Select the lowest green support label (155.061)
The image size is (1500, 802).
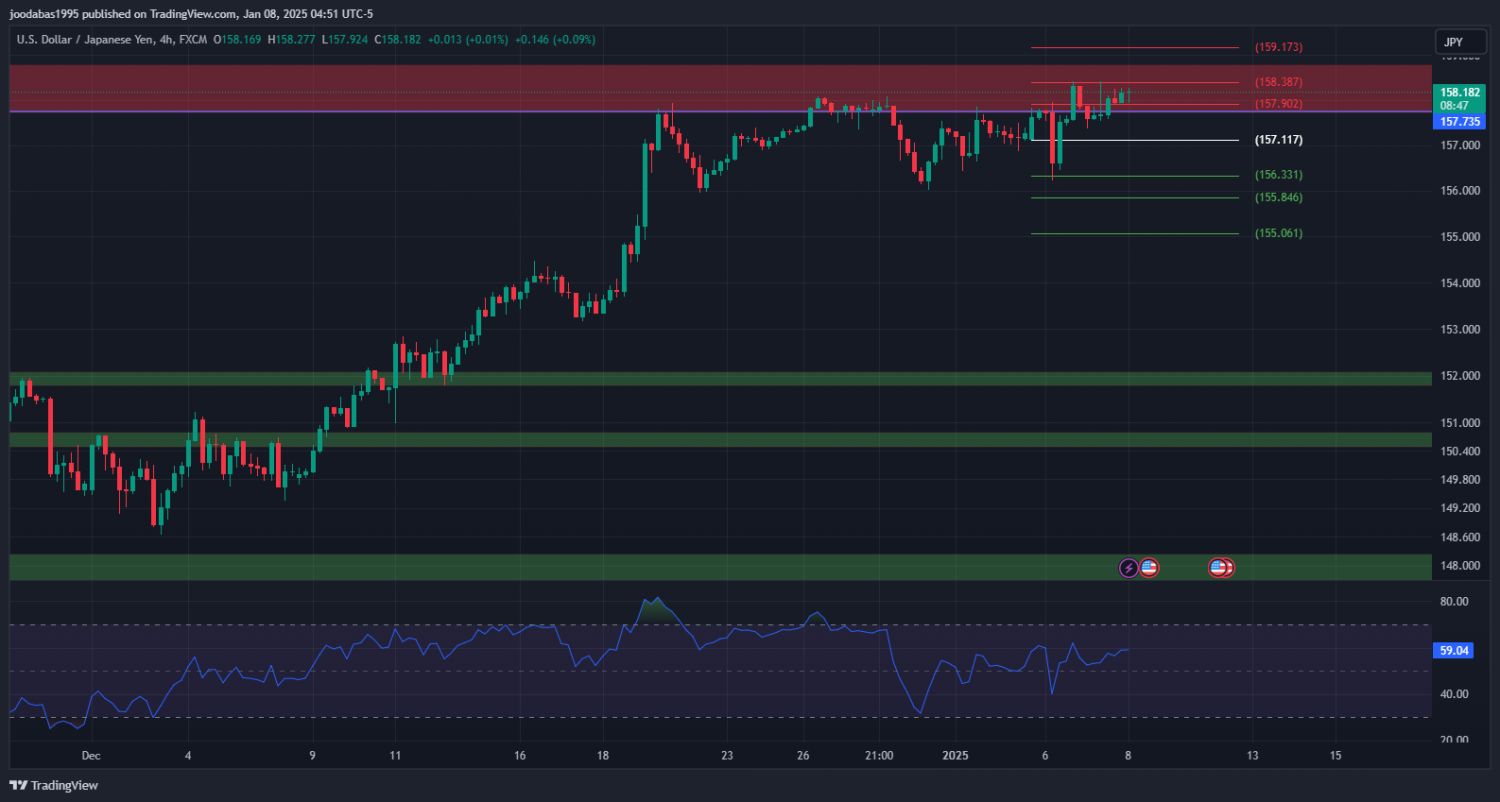tap(1278, 234)
